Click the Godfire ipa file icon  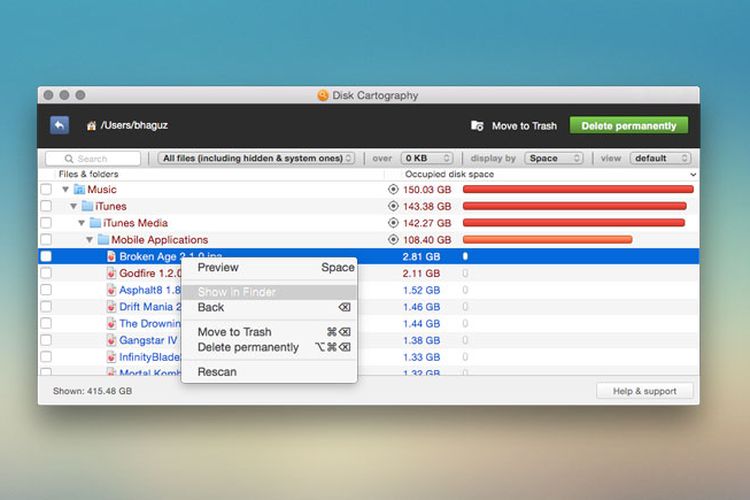click(111, 273)
